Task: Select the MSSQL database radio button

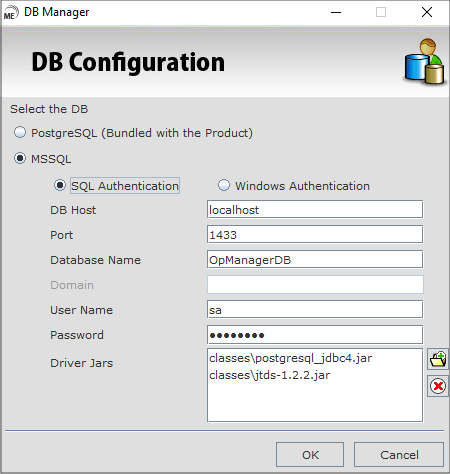Action: pyautogui.click(x=20, y=158)
